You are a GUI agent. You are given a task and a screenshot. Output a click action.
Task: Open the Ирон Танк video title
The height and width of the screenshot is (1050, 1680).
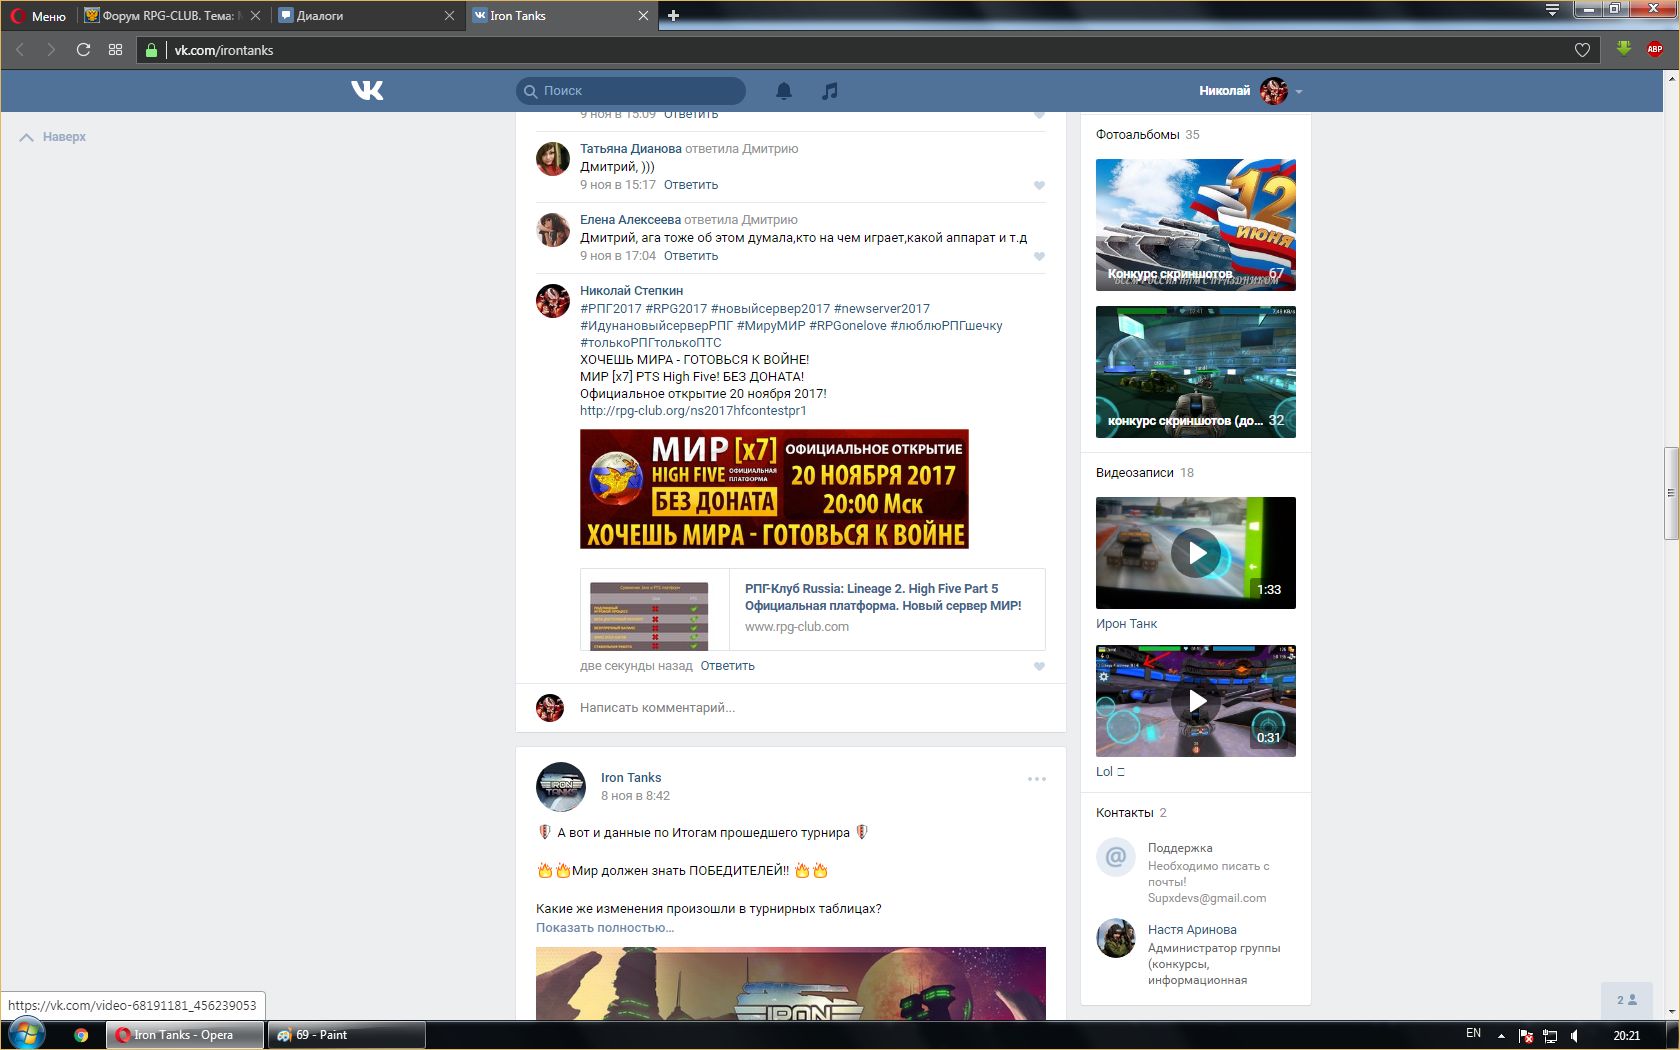1126,624
